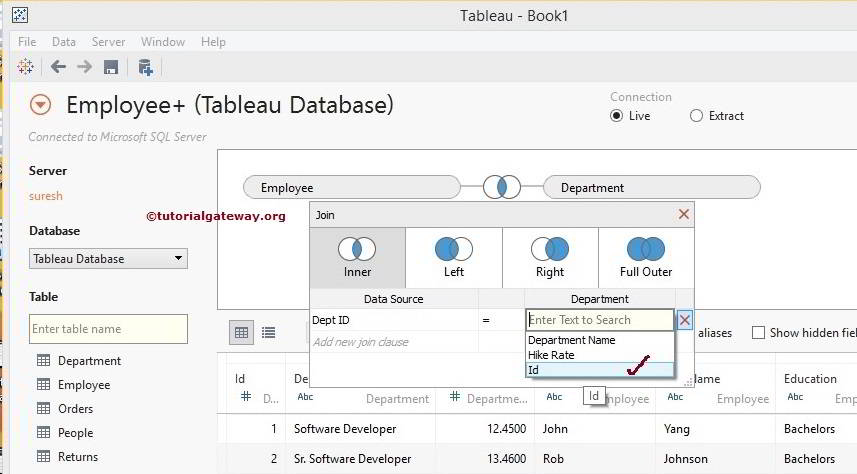Click the equals join operator

click(x=486, y=320)
